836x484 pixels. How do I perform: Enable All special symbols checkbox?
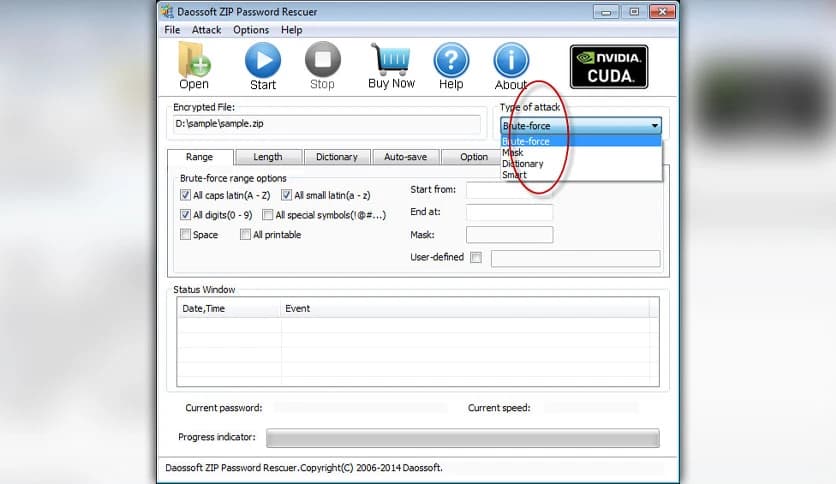click(268, 215)
